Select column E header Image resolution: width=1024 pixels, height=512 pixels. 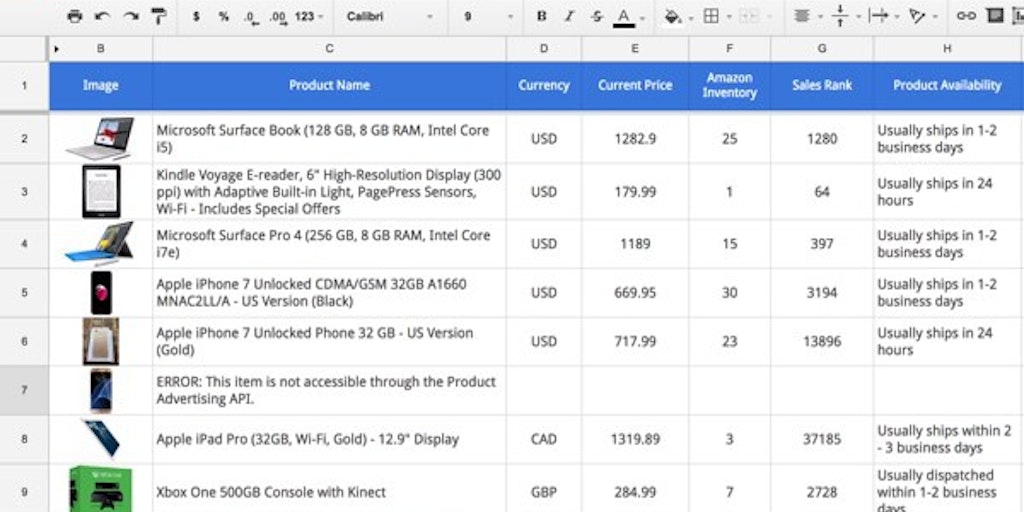pyautogui.click(x=635, y=49)
